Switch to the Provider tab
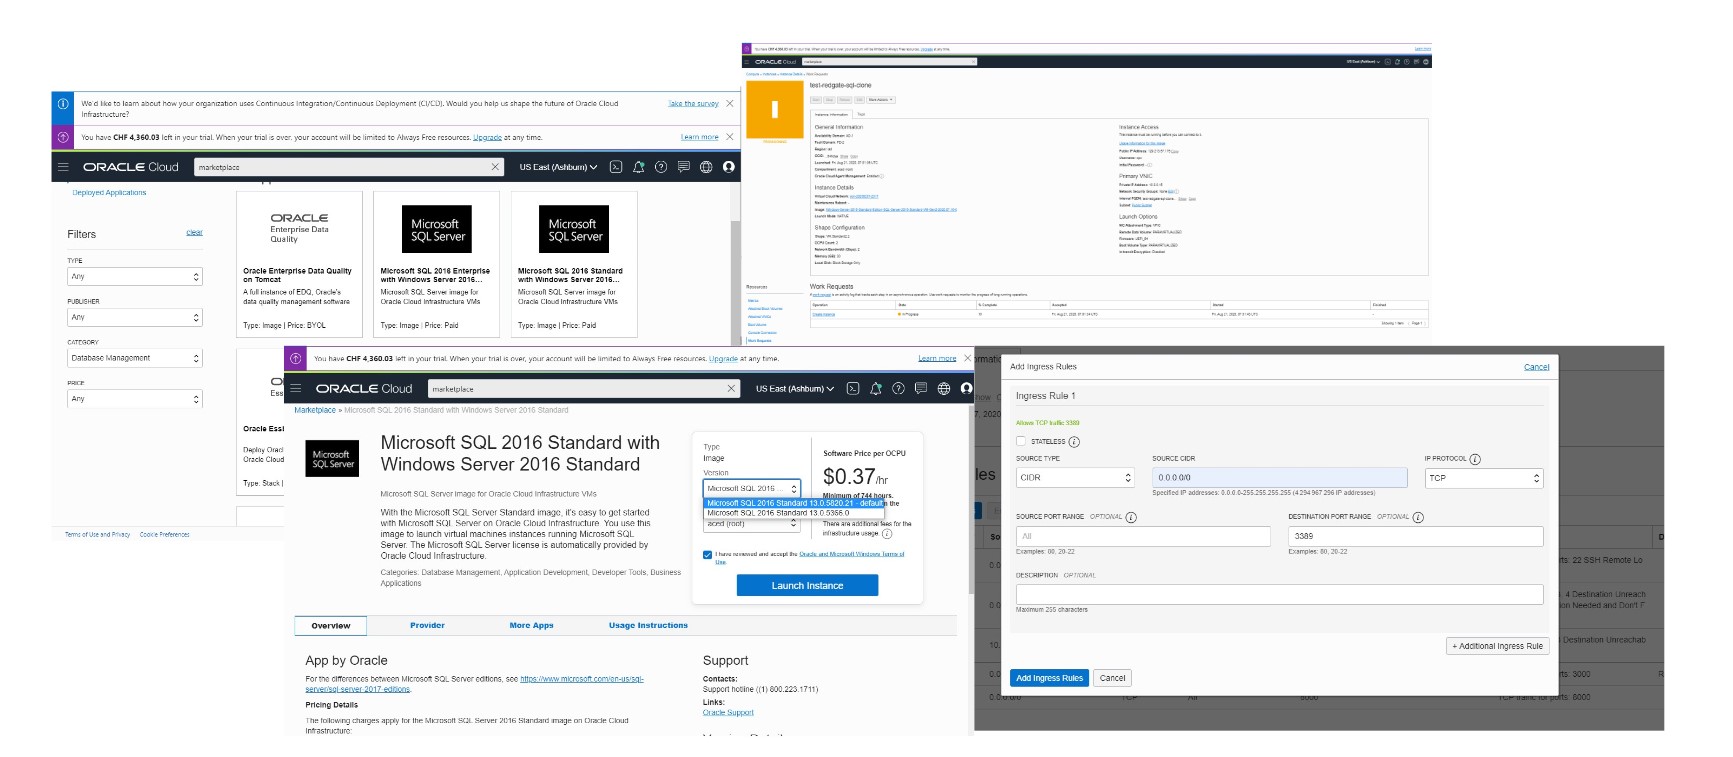 (427, 626)
